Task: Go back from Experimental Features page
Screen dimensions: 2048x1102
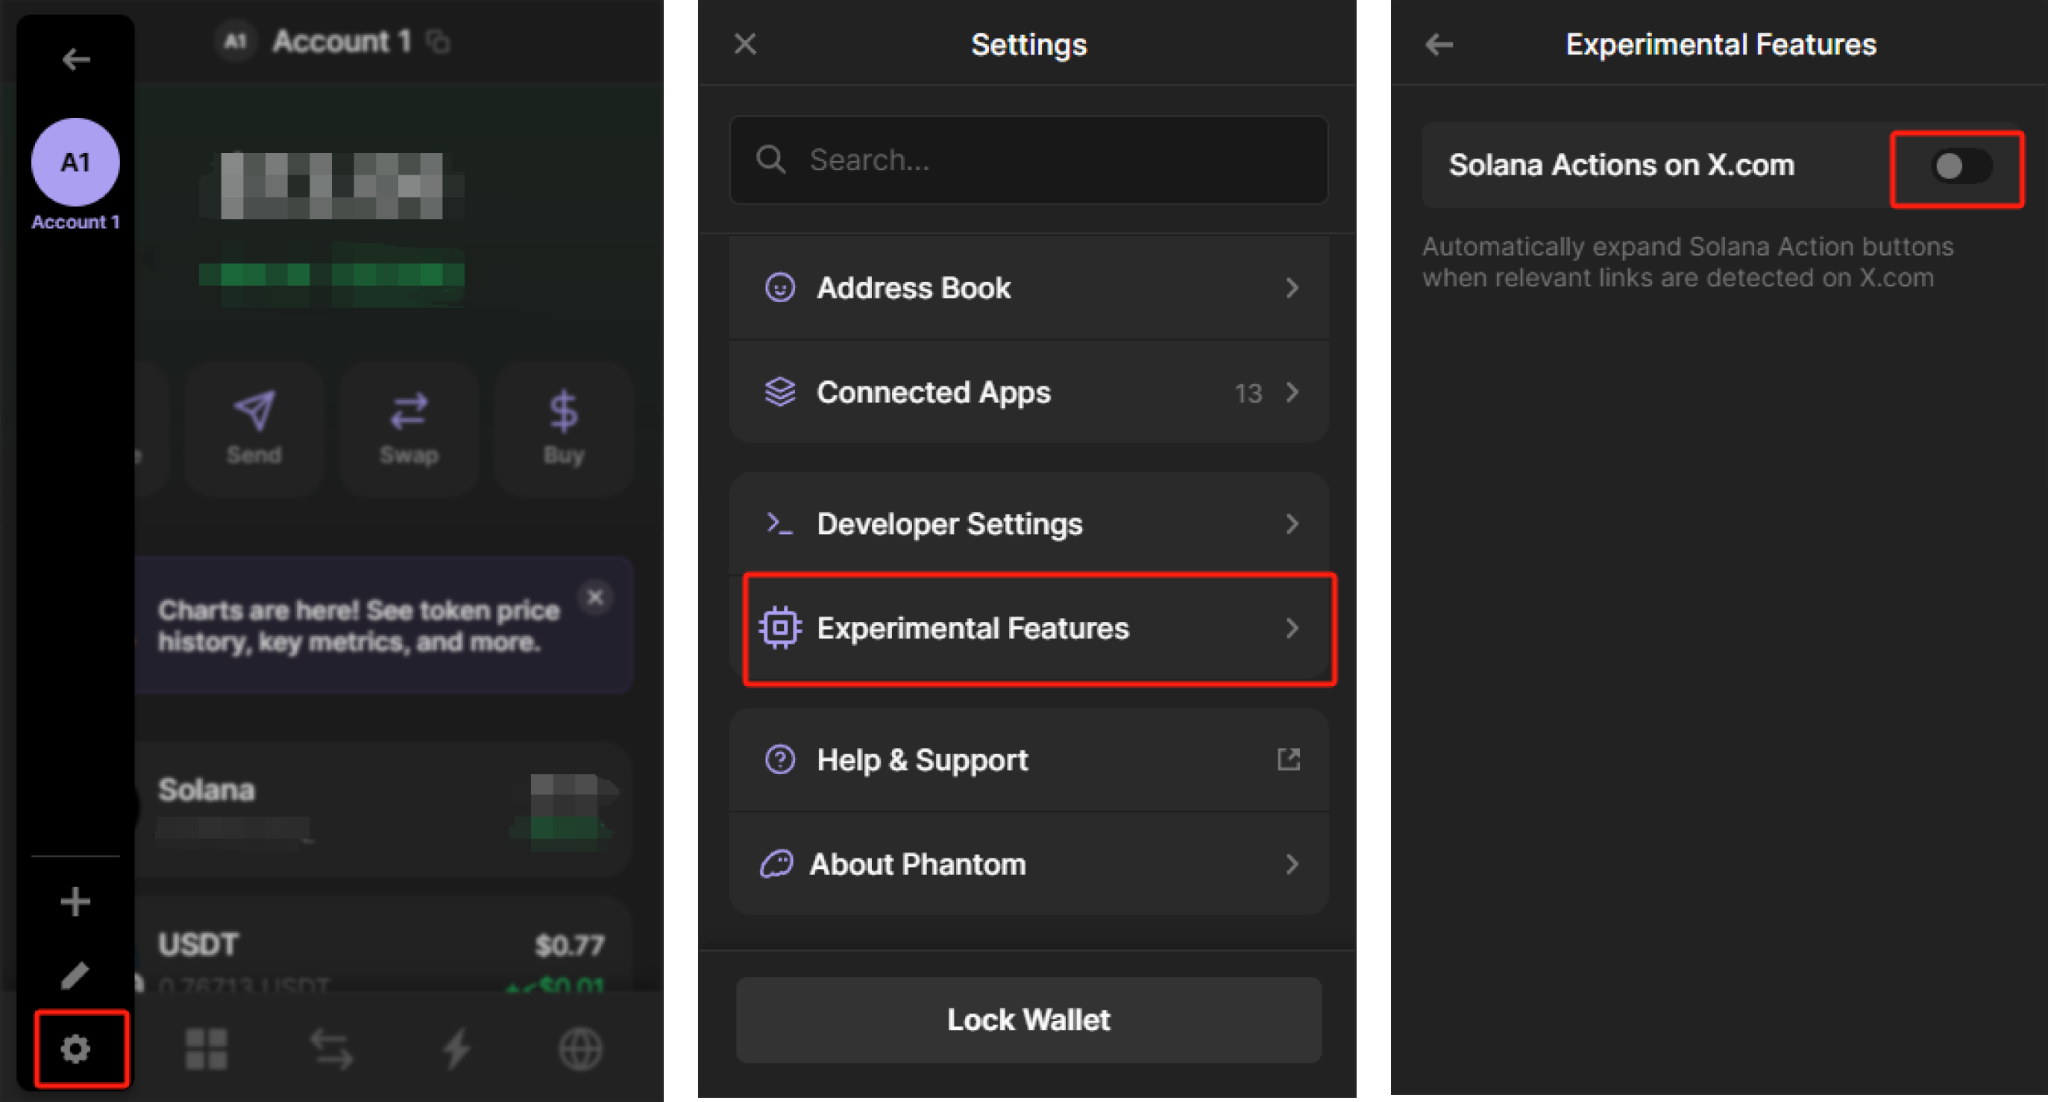Action: pyautogui.click(x=1439, y=45)
